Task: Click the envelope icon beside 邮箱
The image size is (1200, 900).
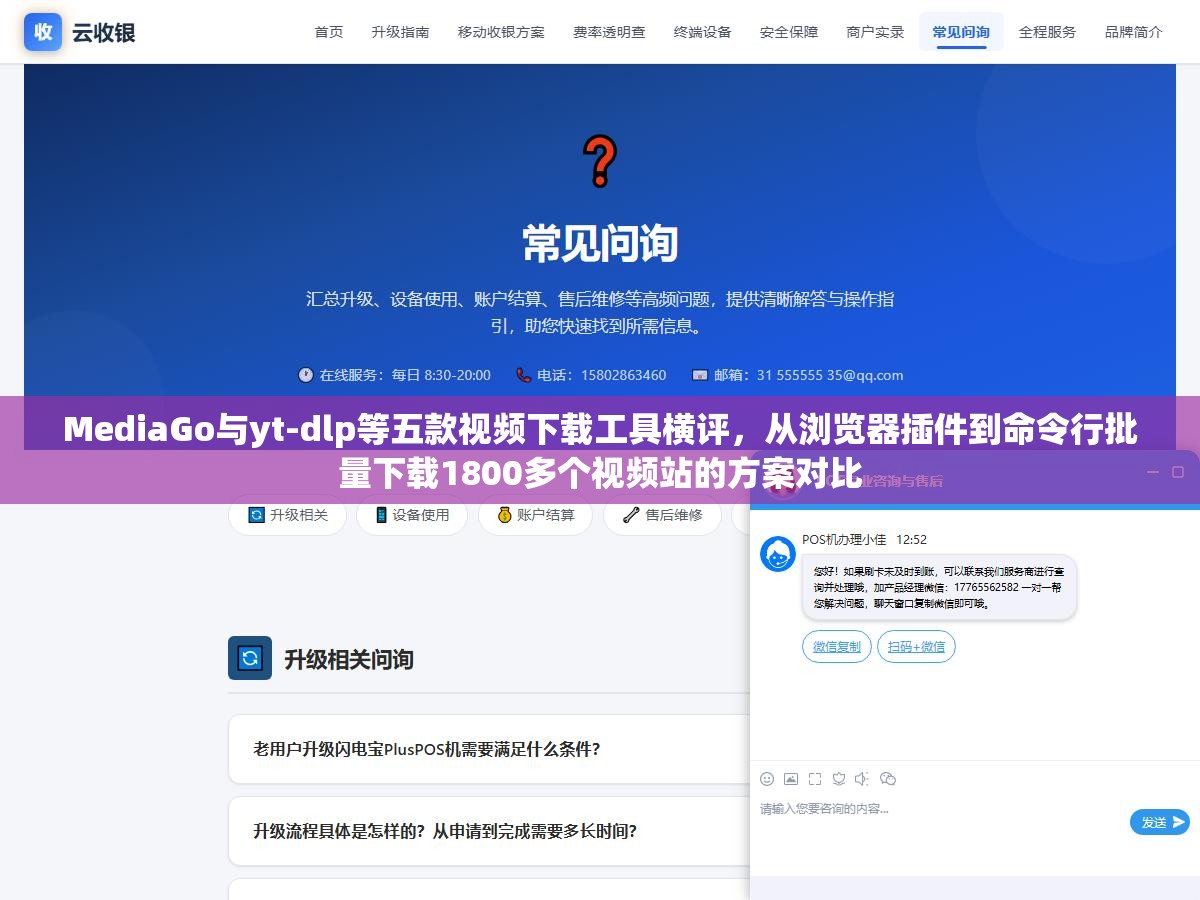Action: (x=700, y=375)
